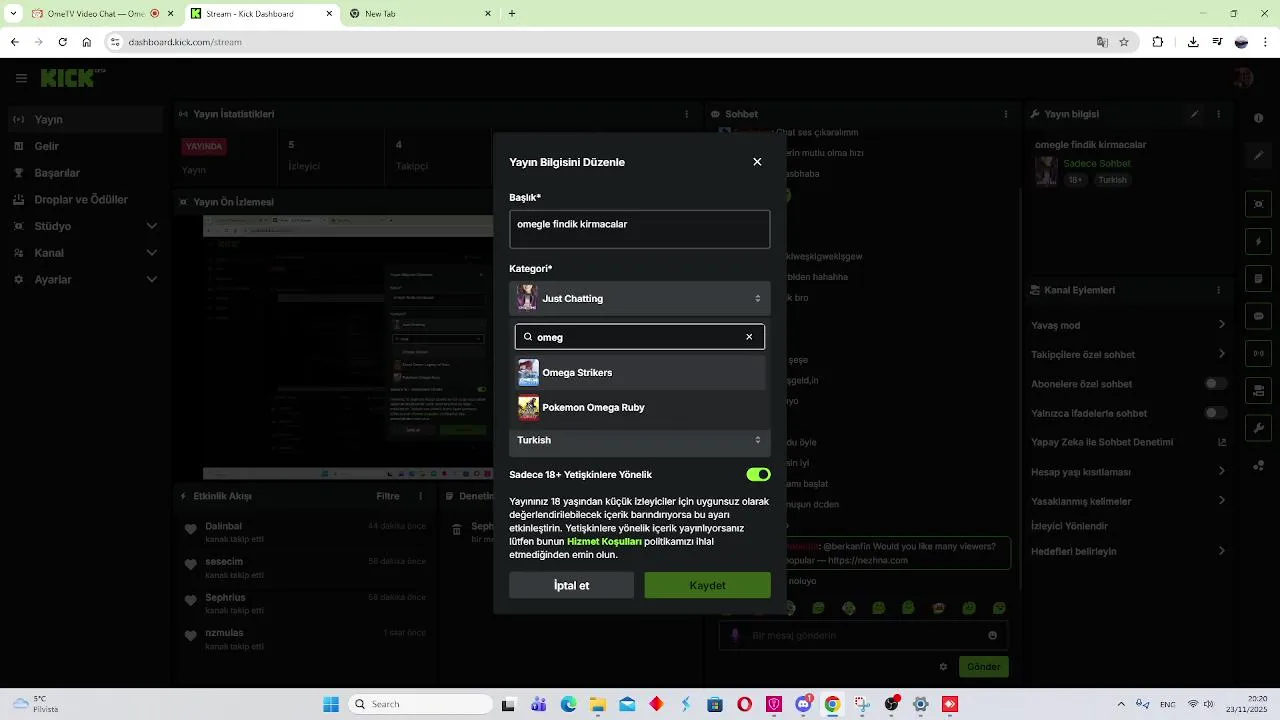The image size is (1280, 720).
Task: Open File Explorer from the taskbar
Action: click(598, 704)
